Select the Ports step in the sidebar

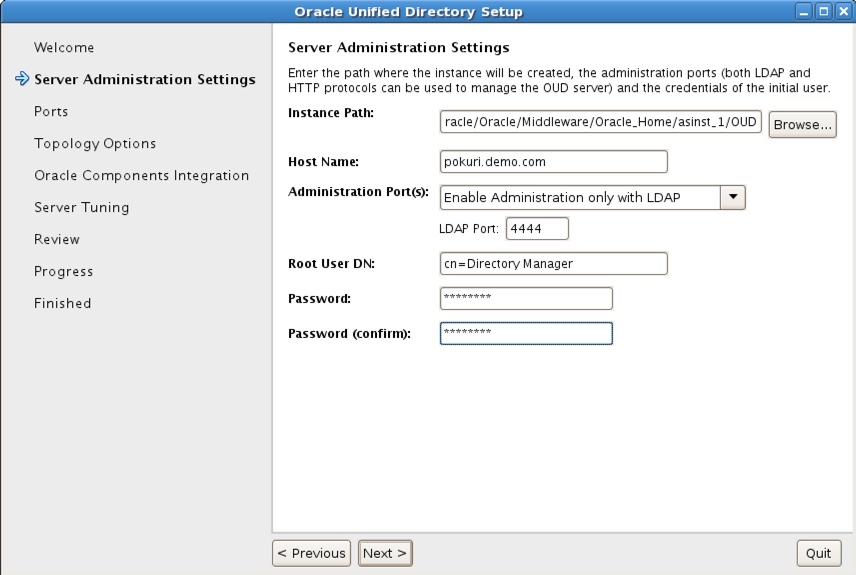(51, 111)
